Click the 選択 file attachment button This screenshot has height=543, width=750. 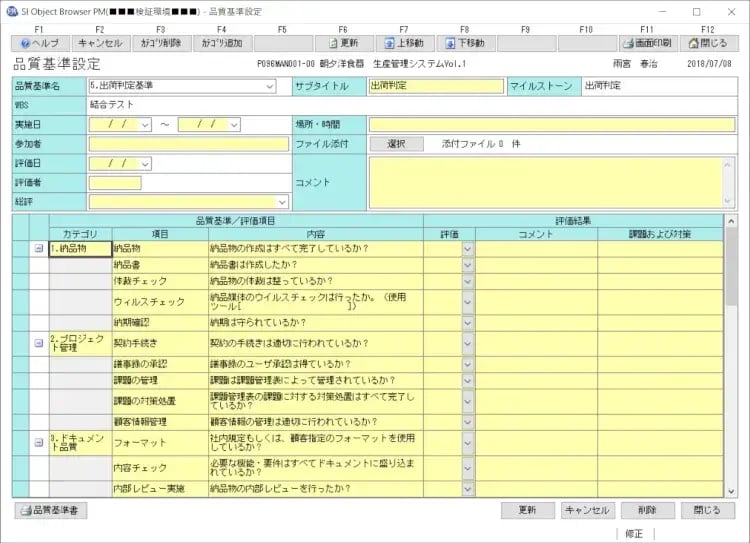397,144
